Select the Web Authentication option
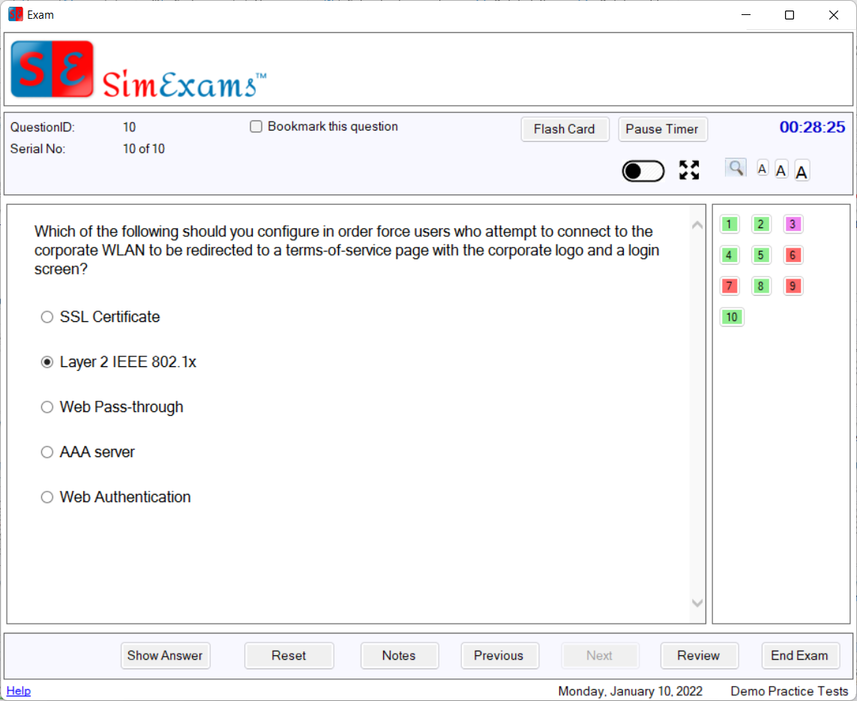857x701 pixels. (x=47, y=497)
